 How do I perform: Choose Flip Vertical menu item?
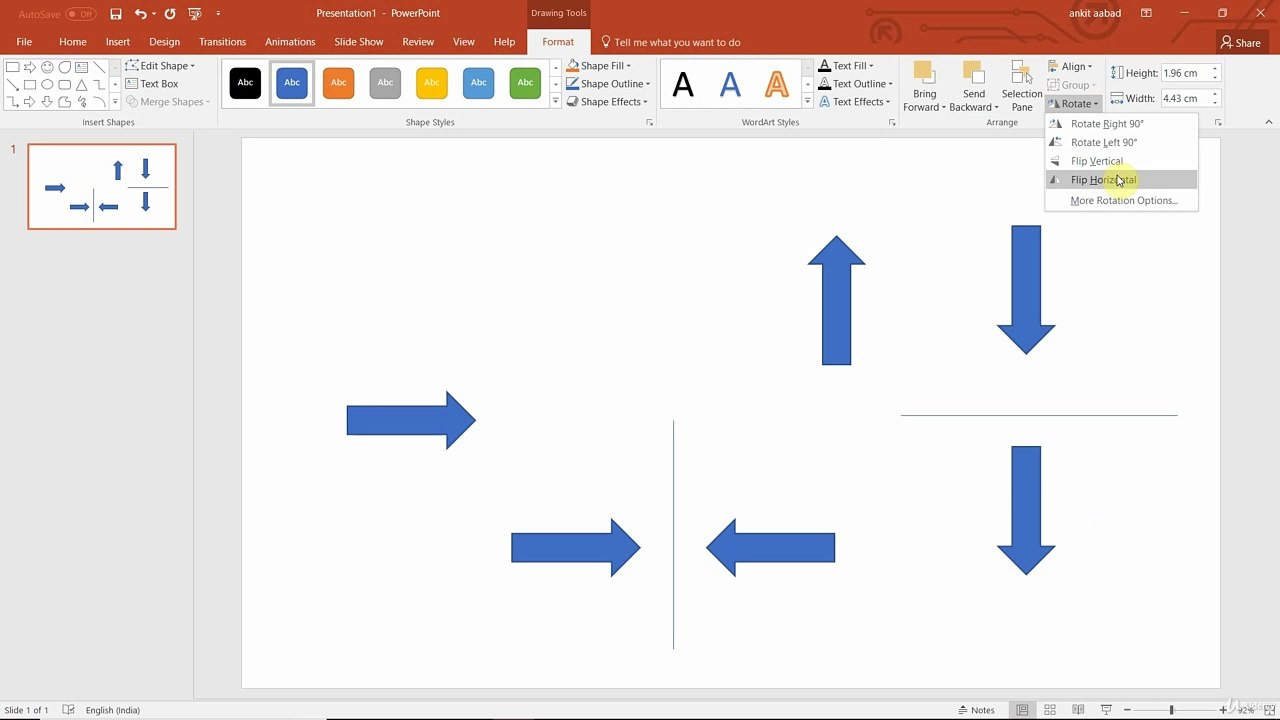click(1121, 161)
